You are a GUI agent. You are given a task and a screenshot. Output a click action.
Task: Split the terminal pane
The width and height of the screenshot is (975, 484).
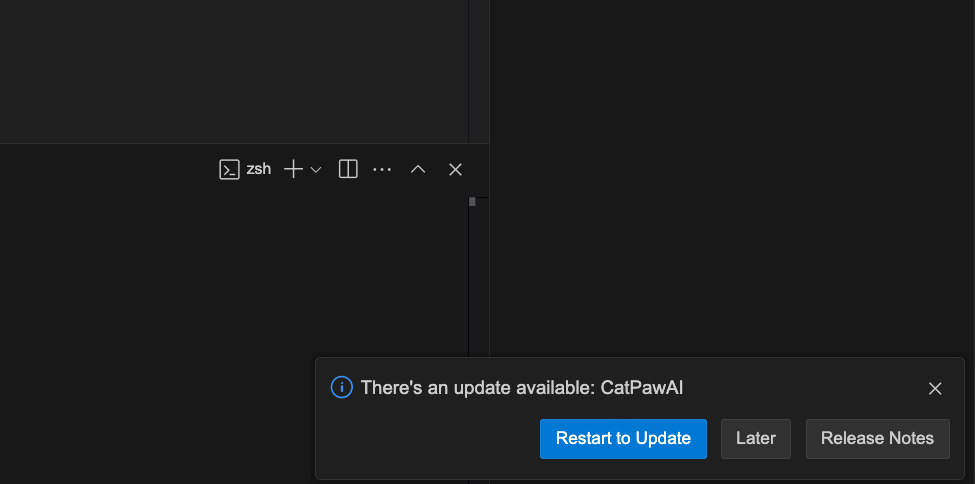click(x=348, y=170)
